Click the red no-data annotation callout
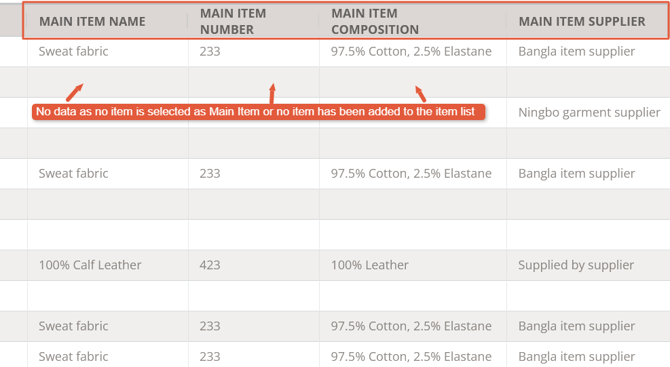Viewport: 670px width, 367px height. pyautogui.click(x=259, y=112)
